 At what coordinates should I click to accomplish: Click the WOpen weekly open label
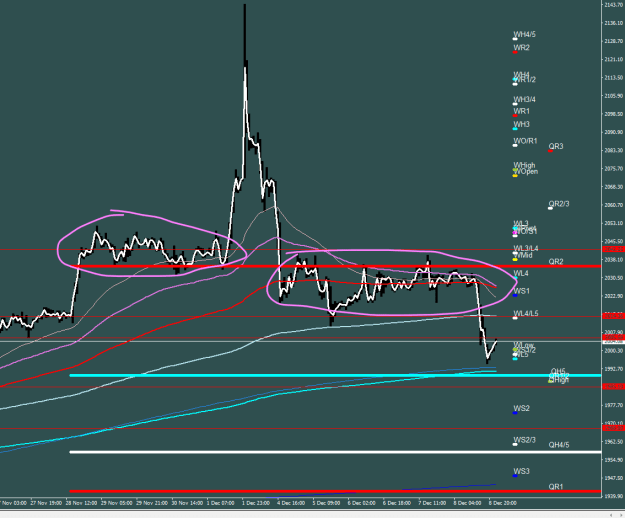click(x=526, y=172)
